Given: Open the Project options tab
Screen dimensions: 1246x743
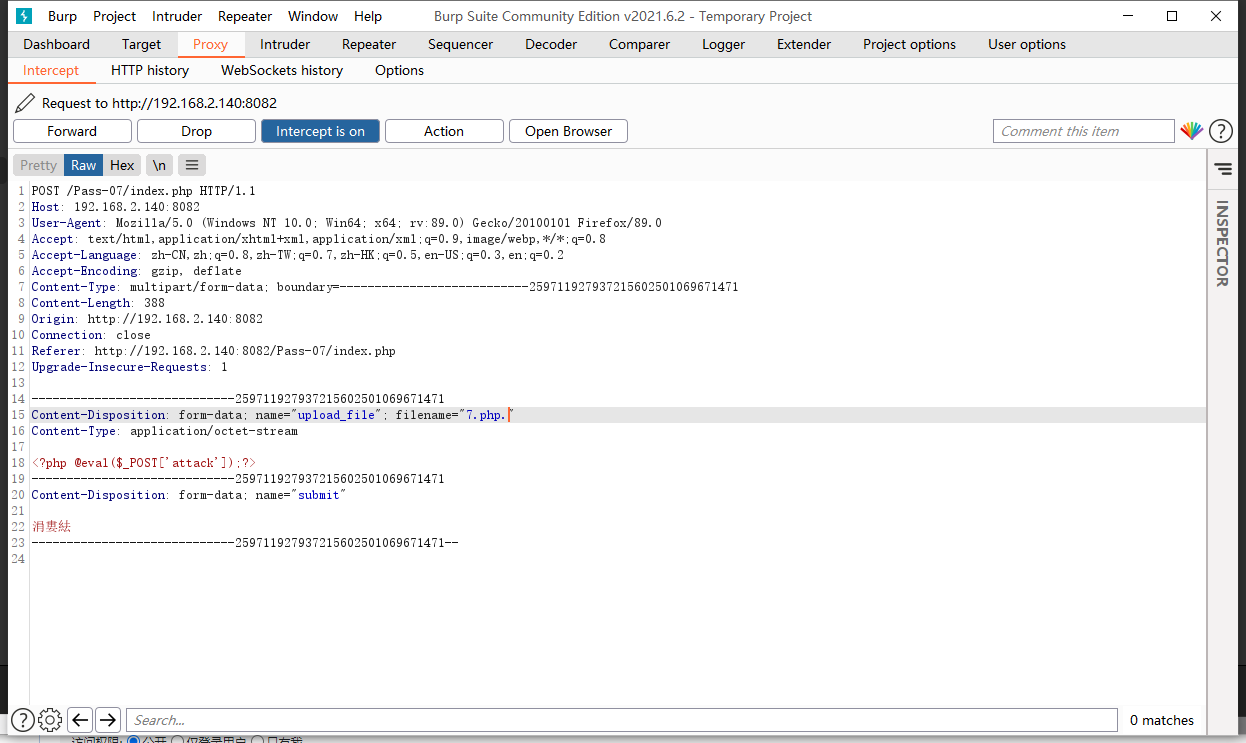Looking at the screenshot, I should point(909,44).
